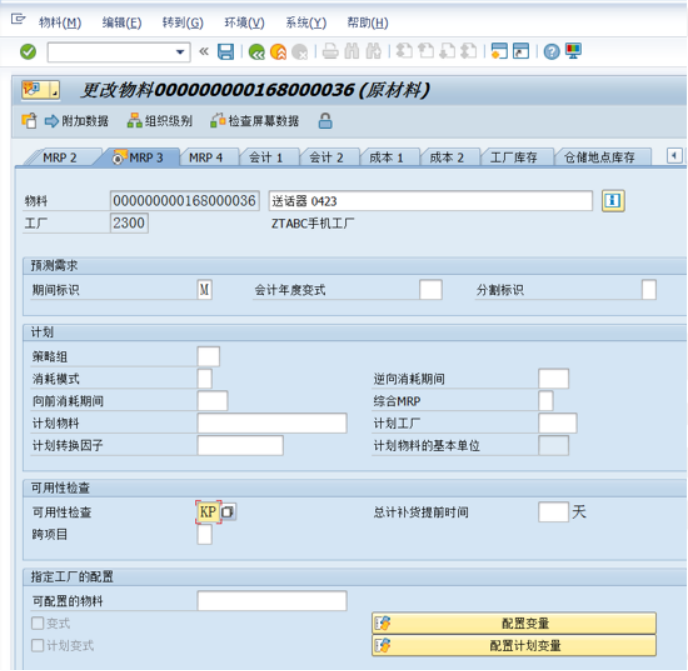Click the 检查屏幕数据 button

coord(255,121)
